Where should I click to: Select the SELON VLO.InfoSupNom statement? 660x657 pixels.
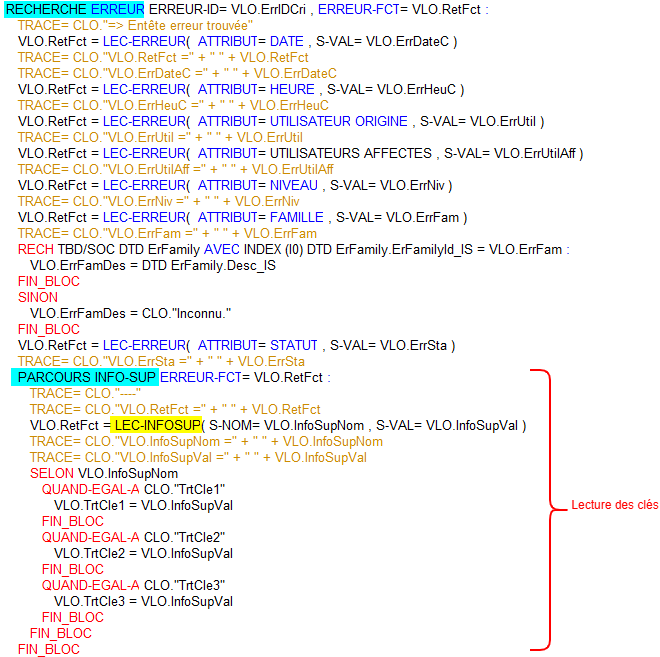104,473
